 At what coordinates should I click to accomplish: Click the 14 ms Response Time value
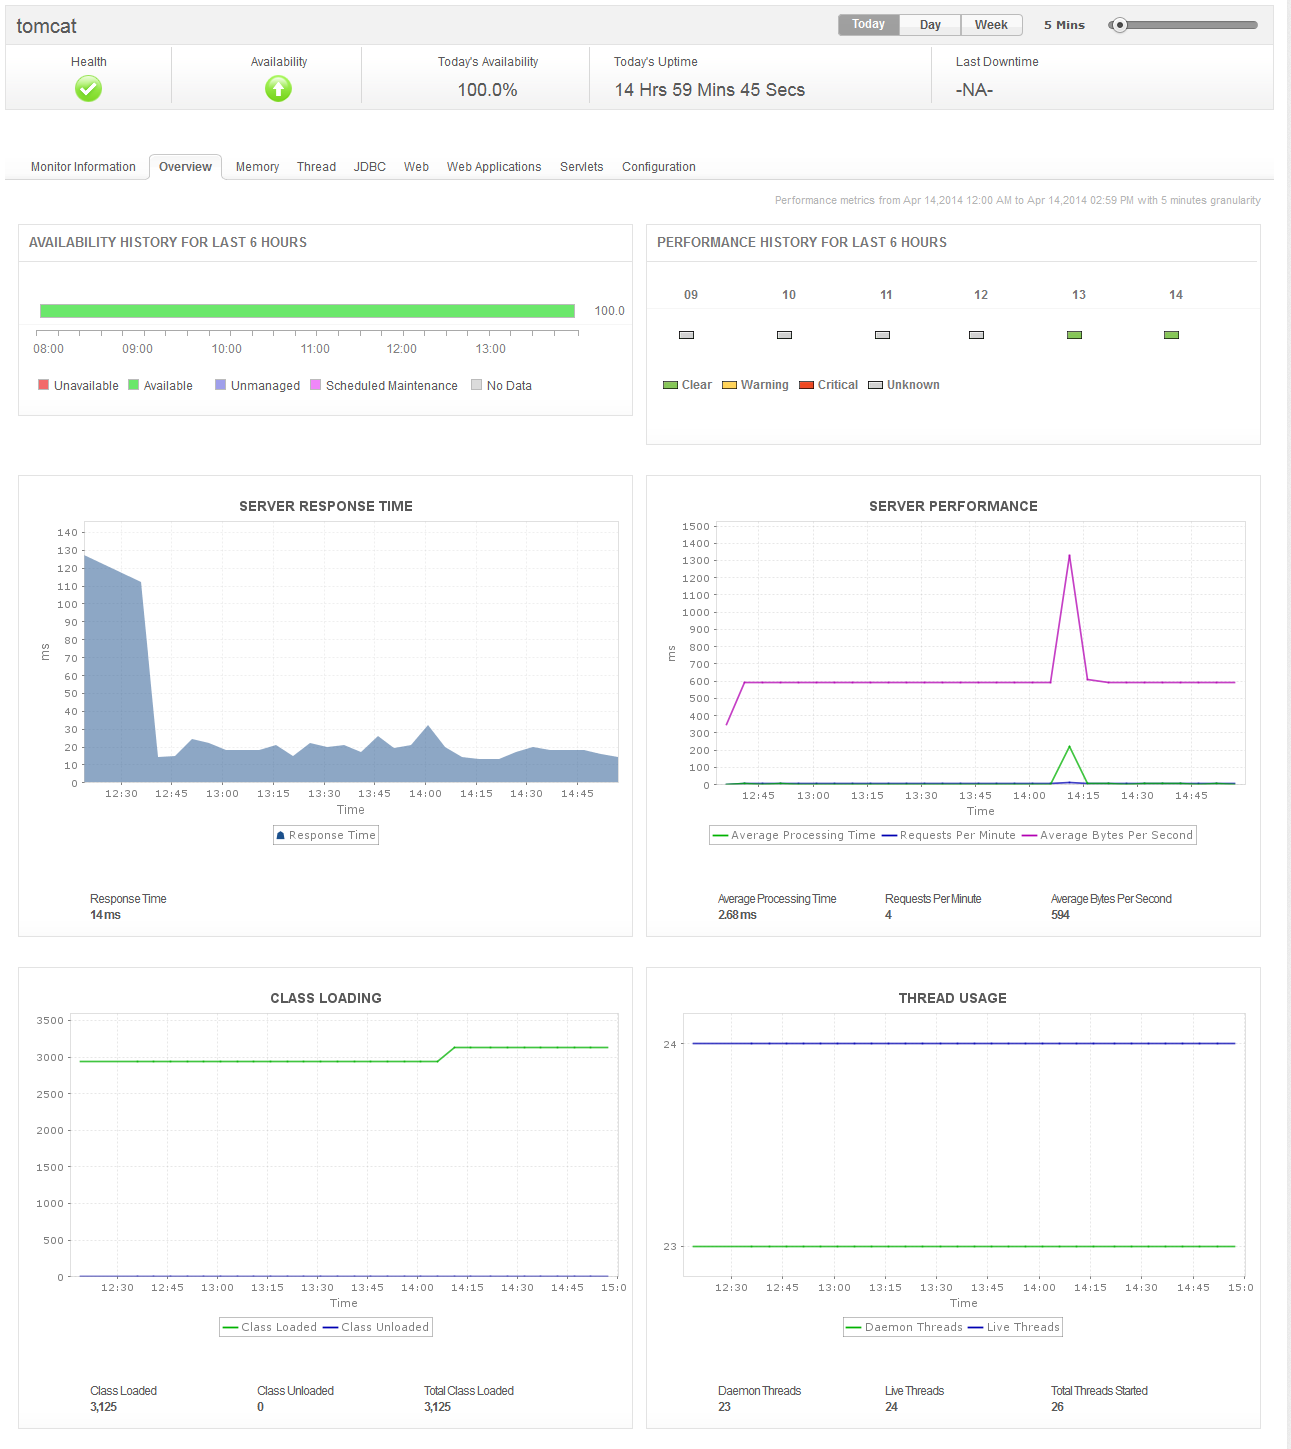pyautogui.click(x=105, y=915)
